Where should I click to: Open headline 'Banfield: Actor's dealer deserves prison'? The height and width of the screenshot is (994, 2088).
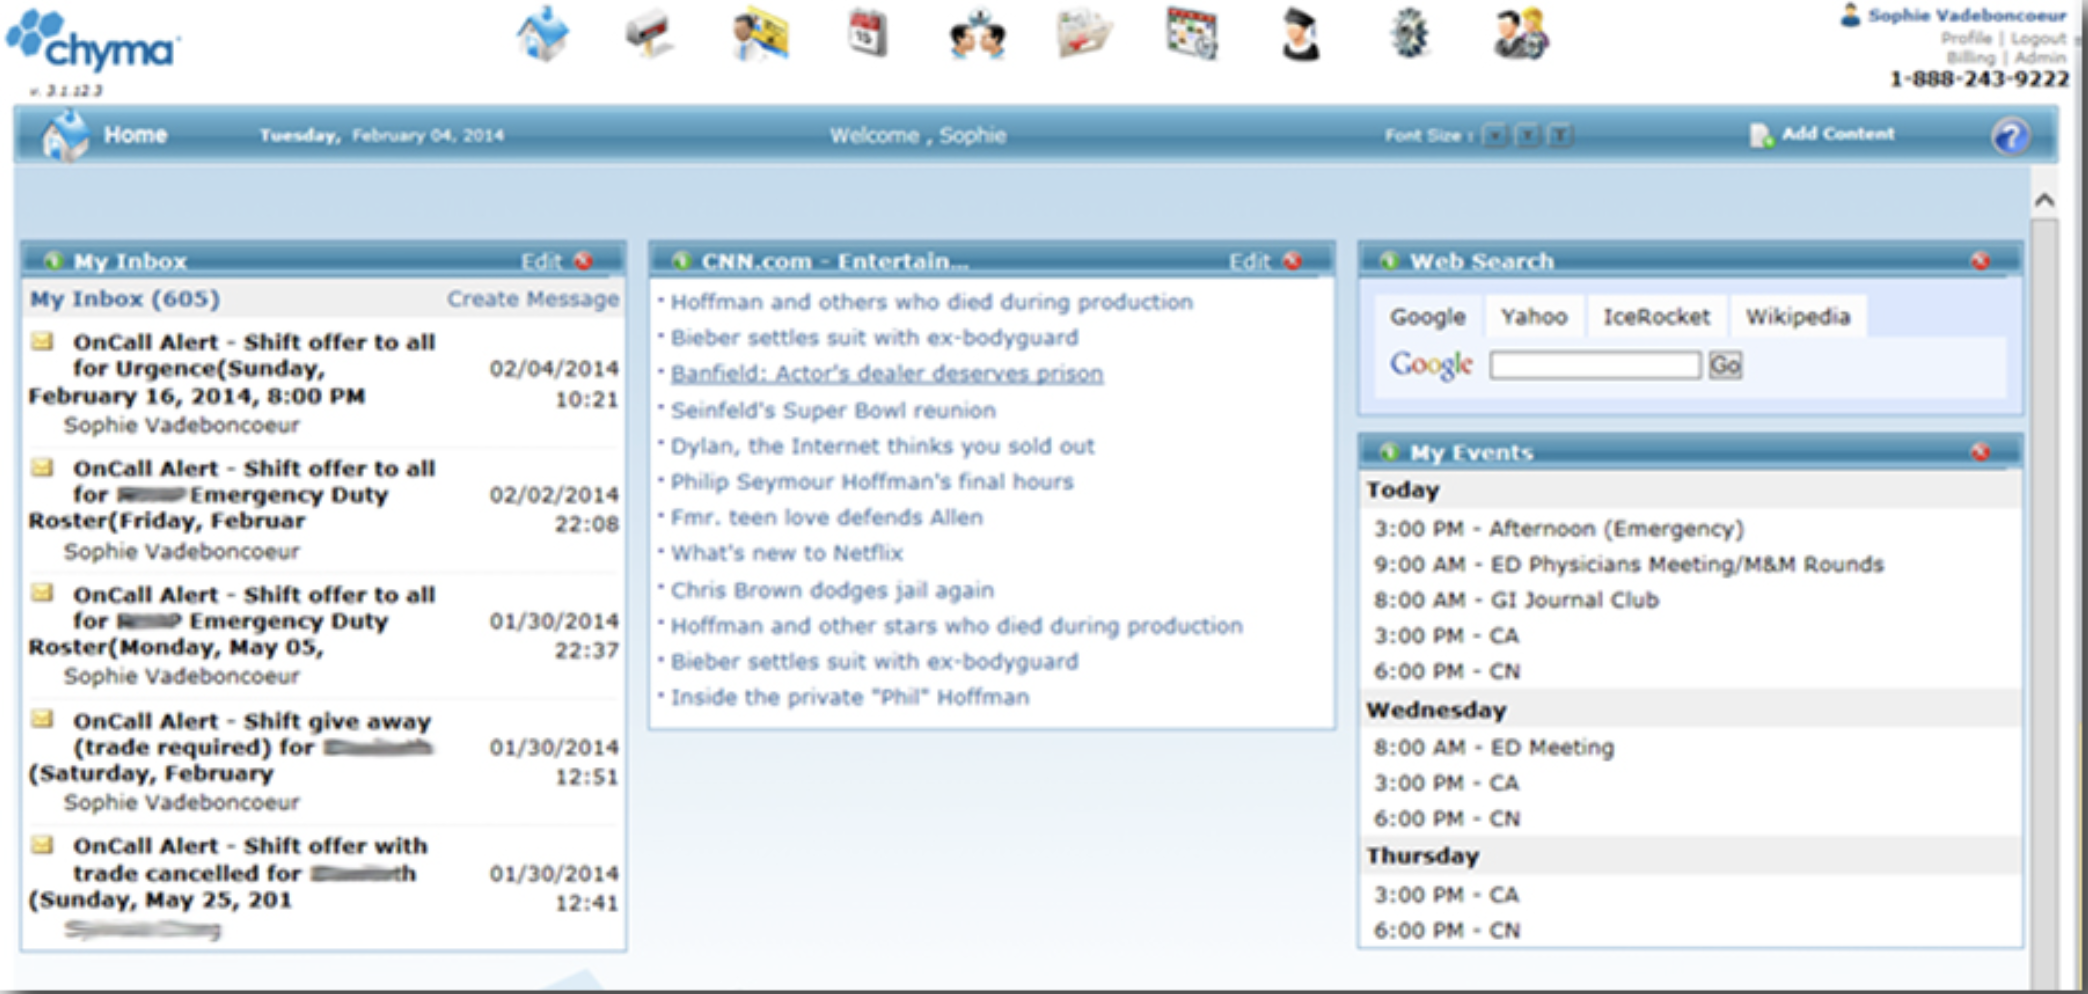click(887, 374)
